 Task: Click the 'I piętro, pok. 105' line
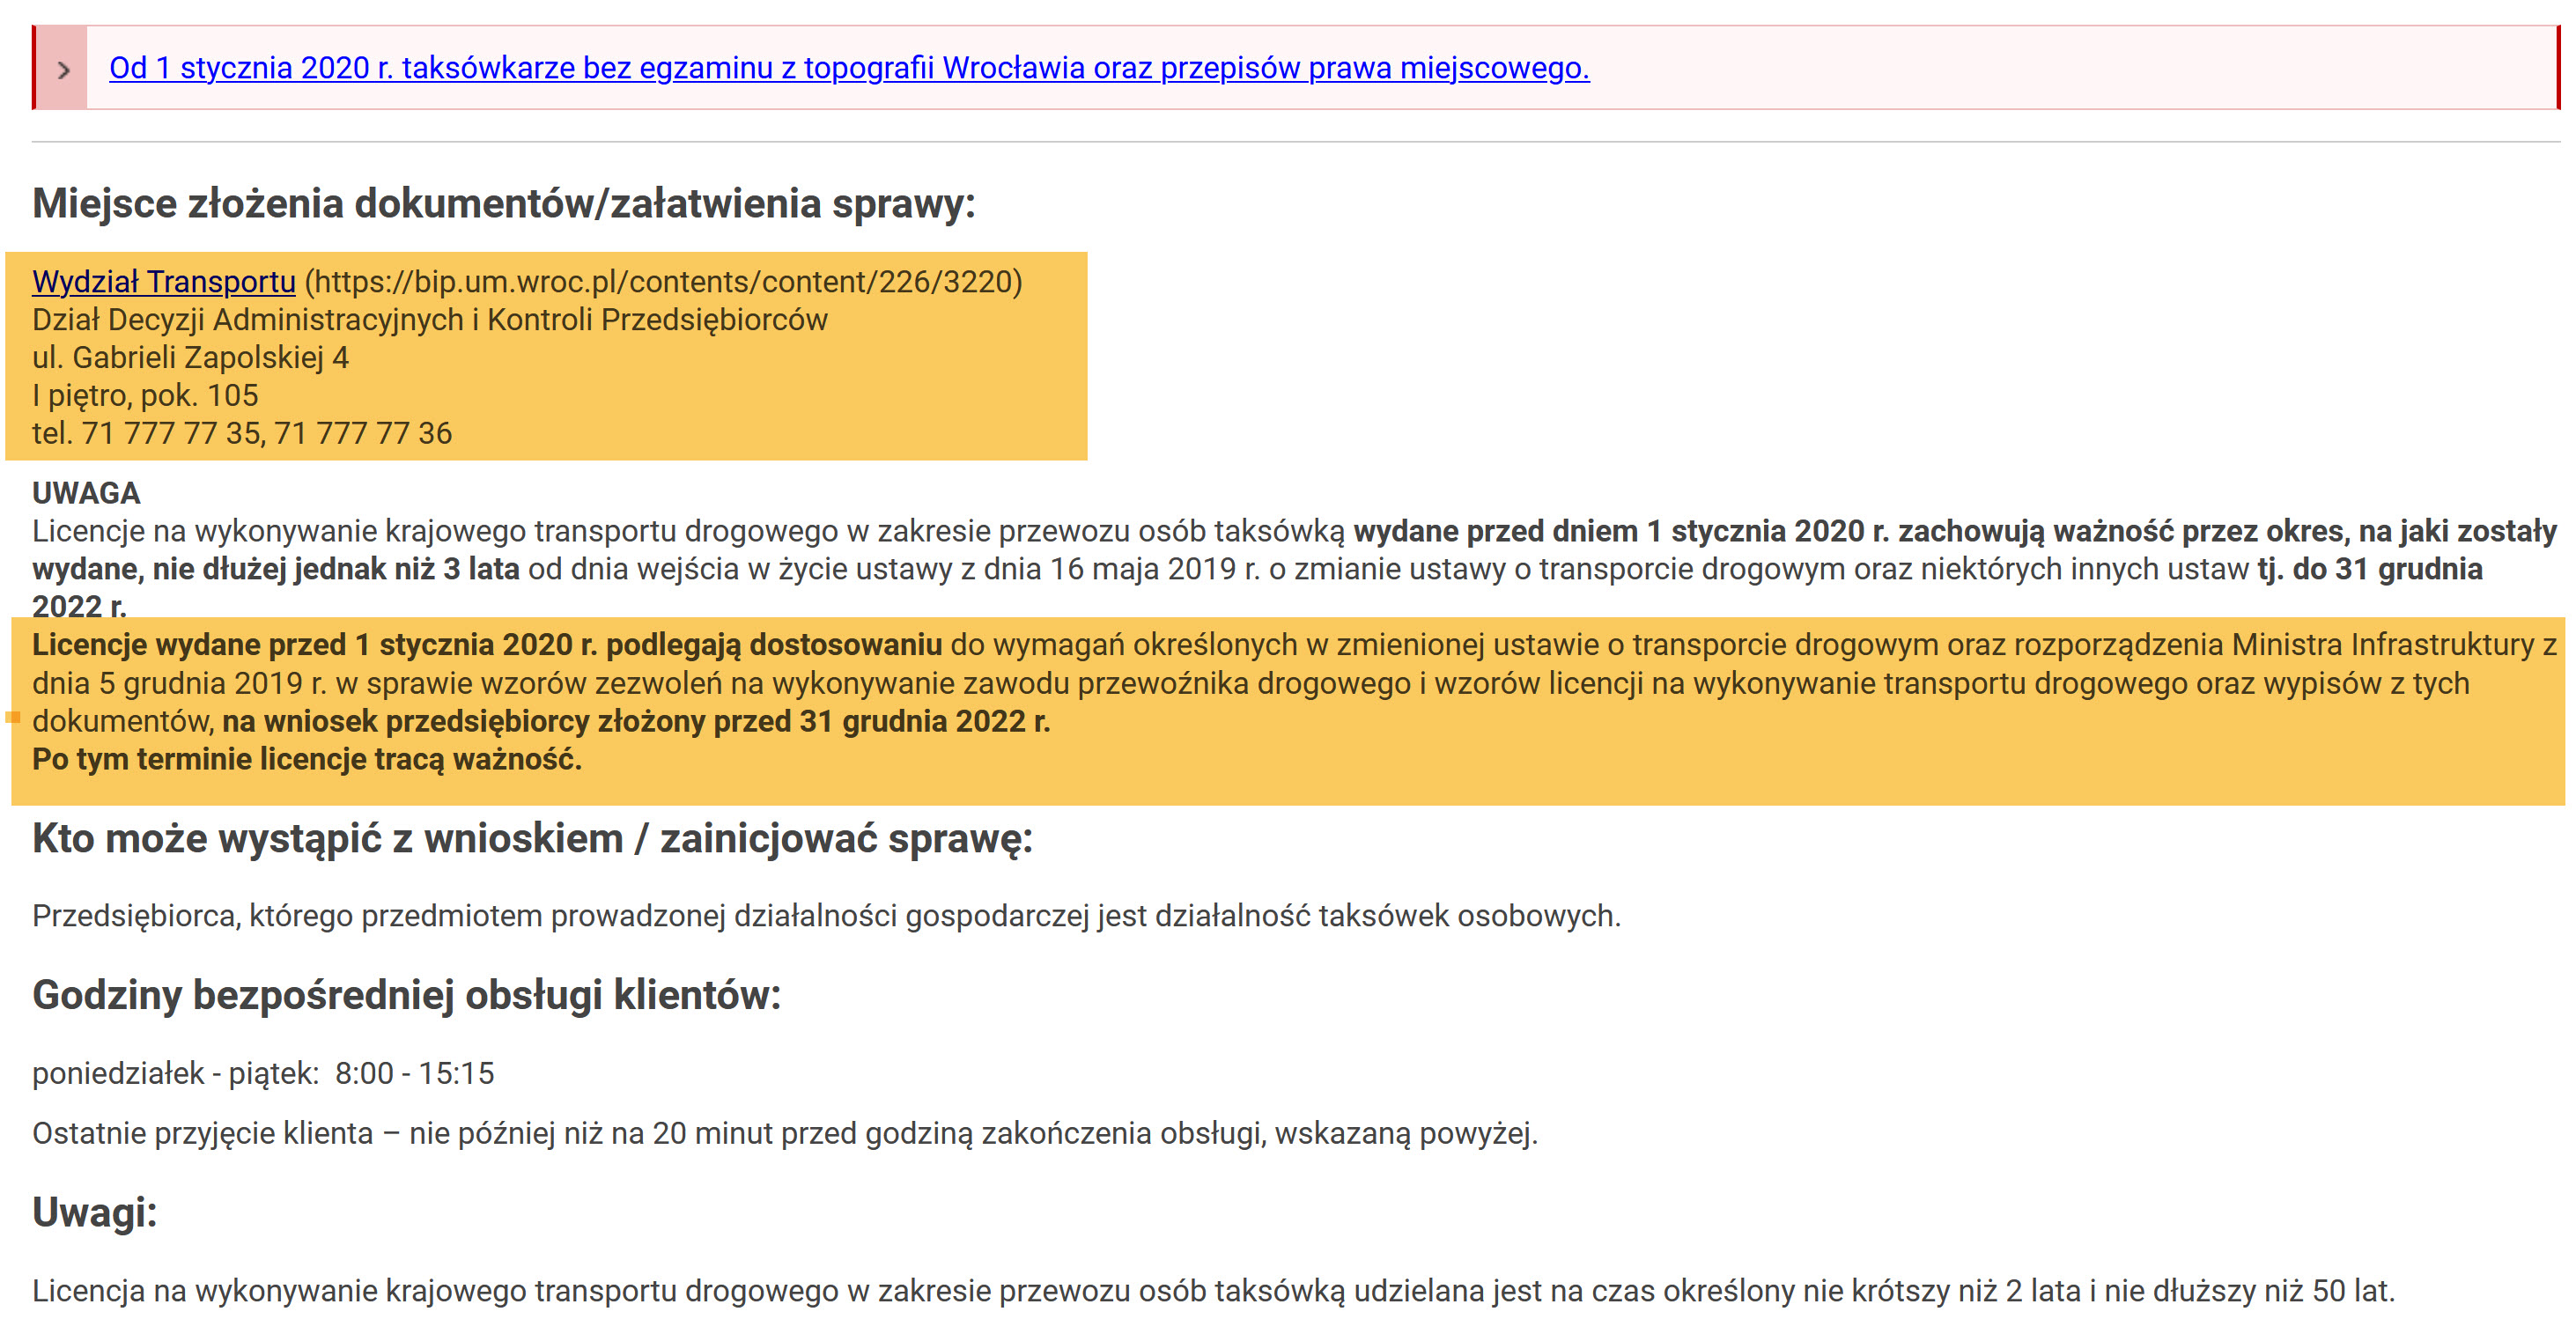(x=145, y=396)
